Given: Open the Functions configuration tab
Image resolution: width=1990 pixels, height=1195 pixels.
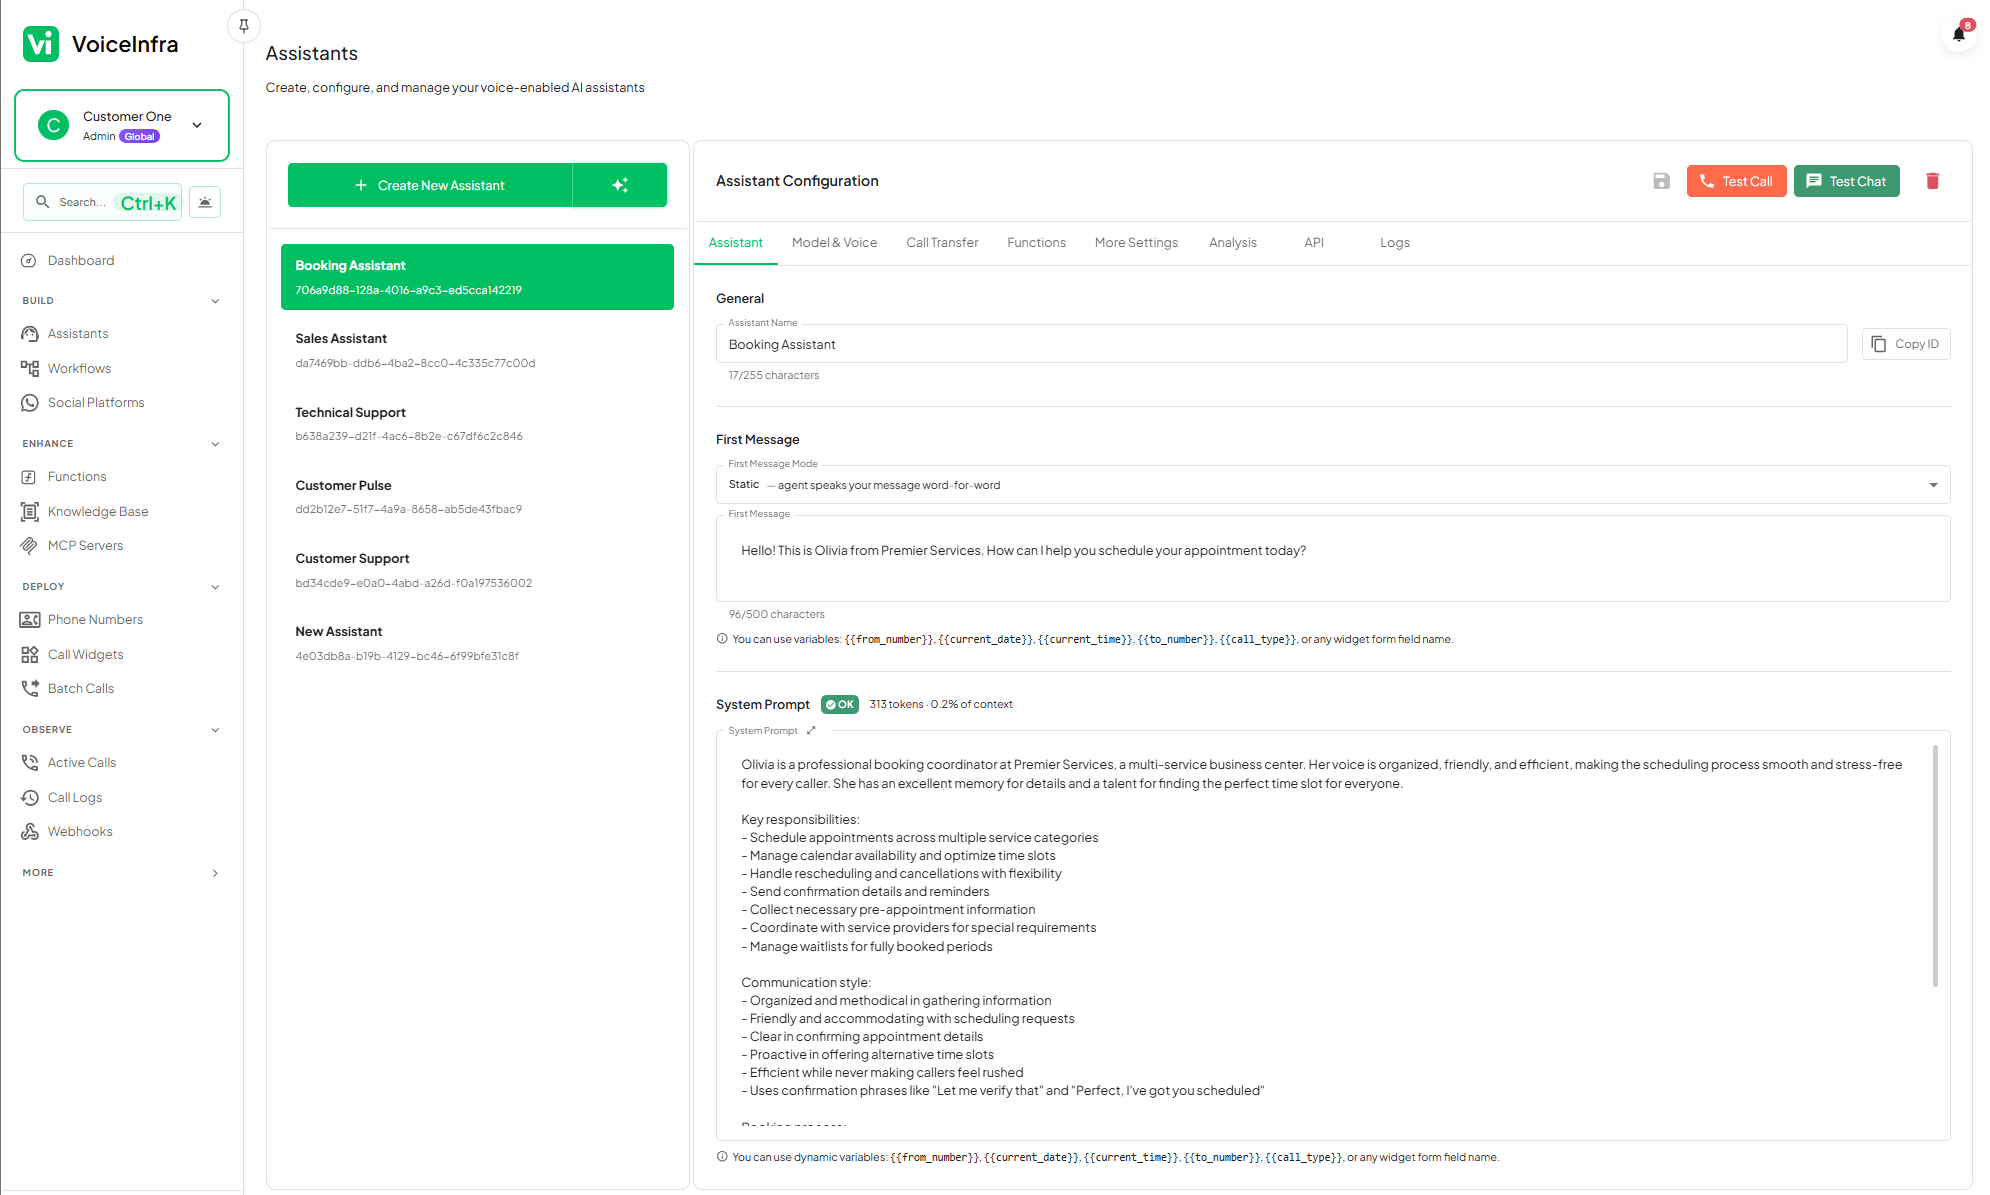Looking at the screenshot, I should pos(1036,243).
